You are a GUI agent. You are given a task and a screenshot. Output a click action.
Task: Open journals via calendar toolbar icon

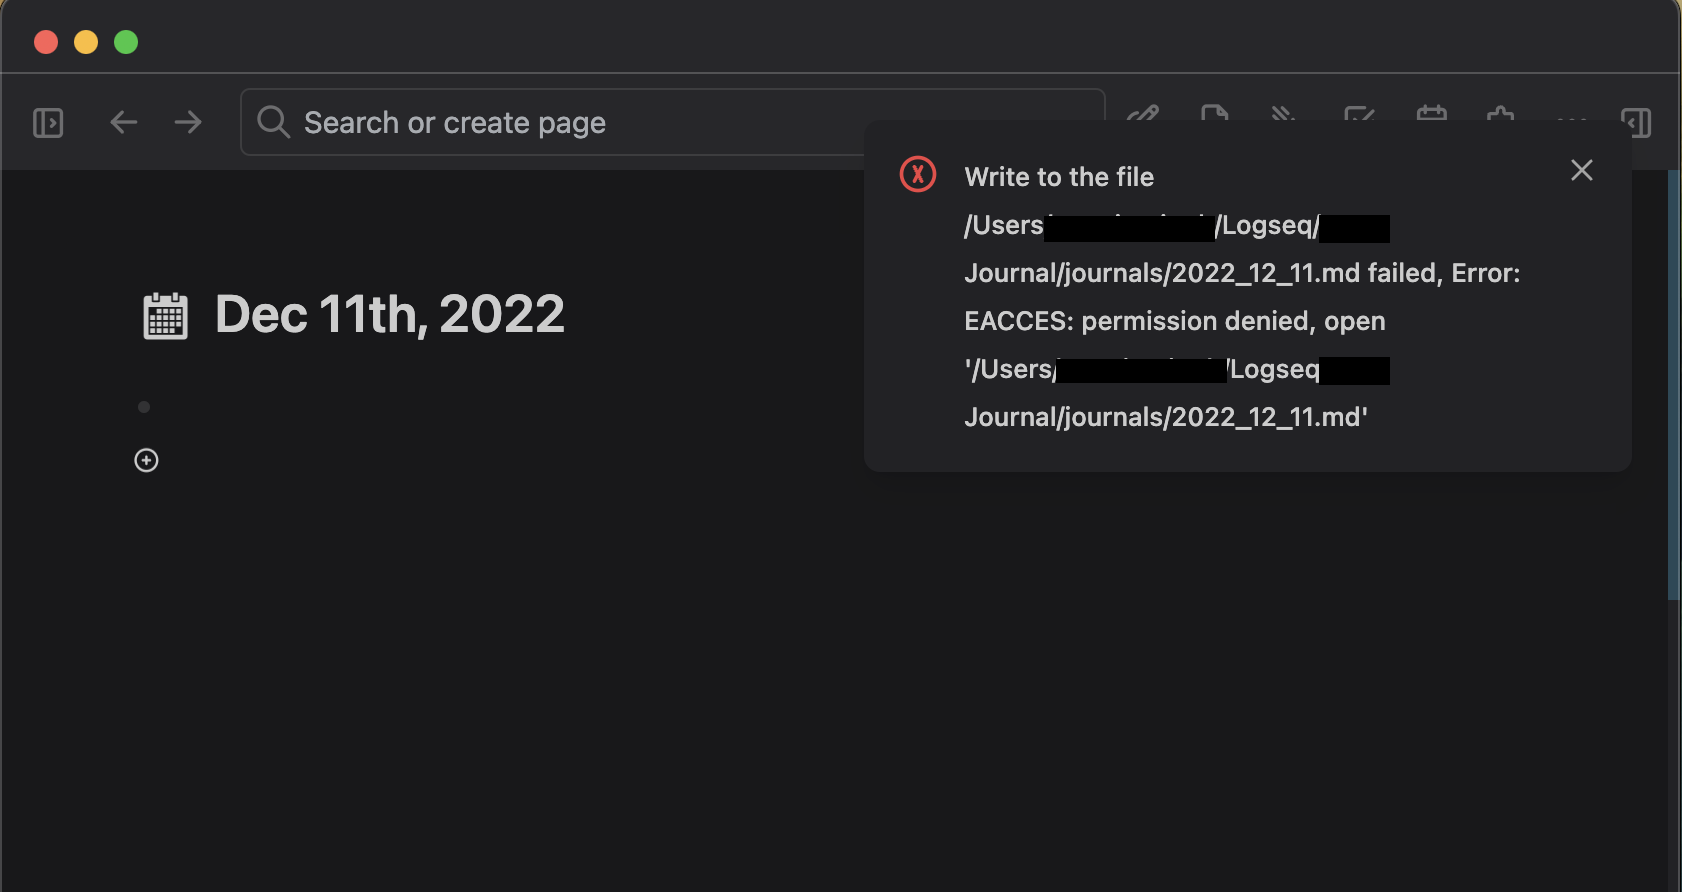pyautogui.click(x=1431, y=113)
